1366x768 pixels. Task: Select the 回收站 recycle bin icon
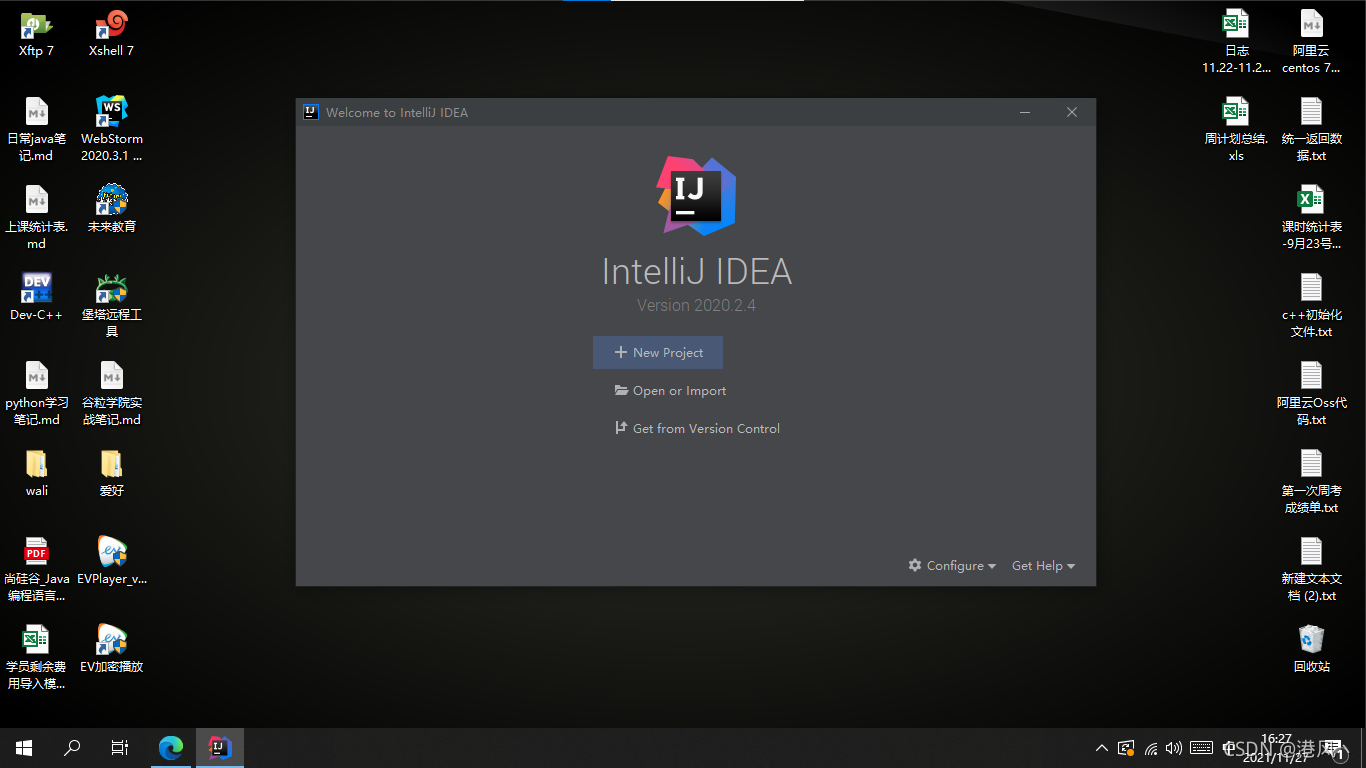[1311, 648]
